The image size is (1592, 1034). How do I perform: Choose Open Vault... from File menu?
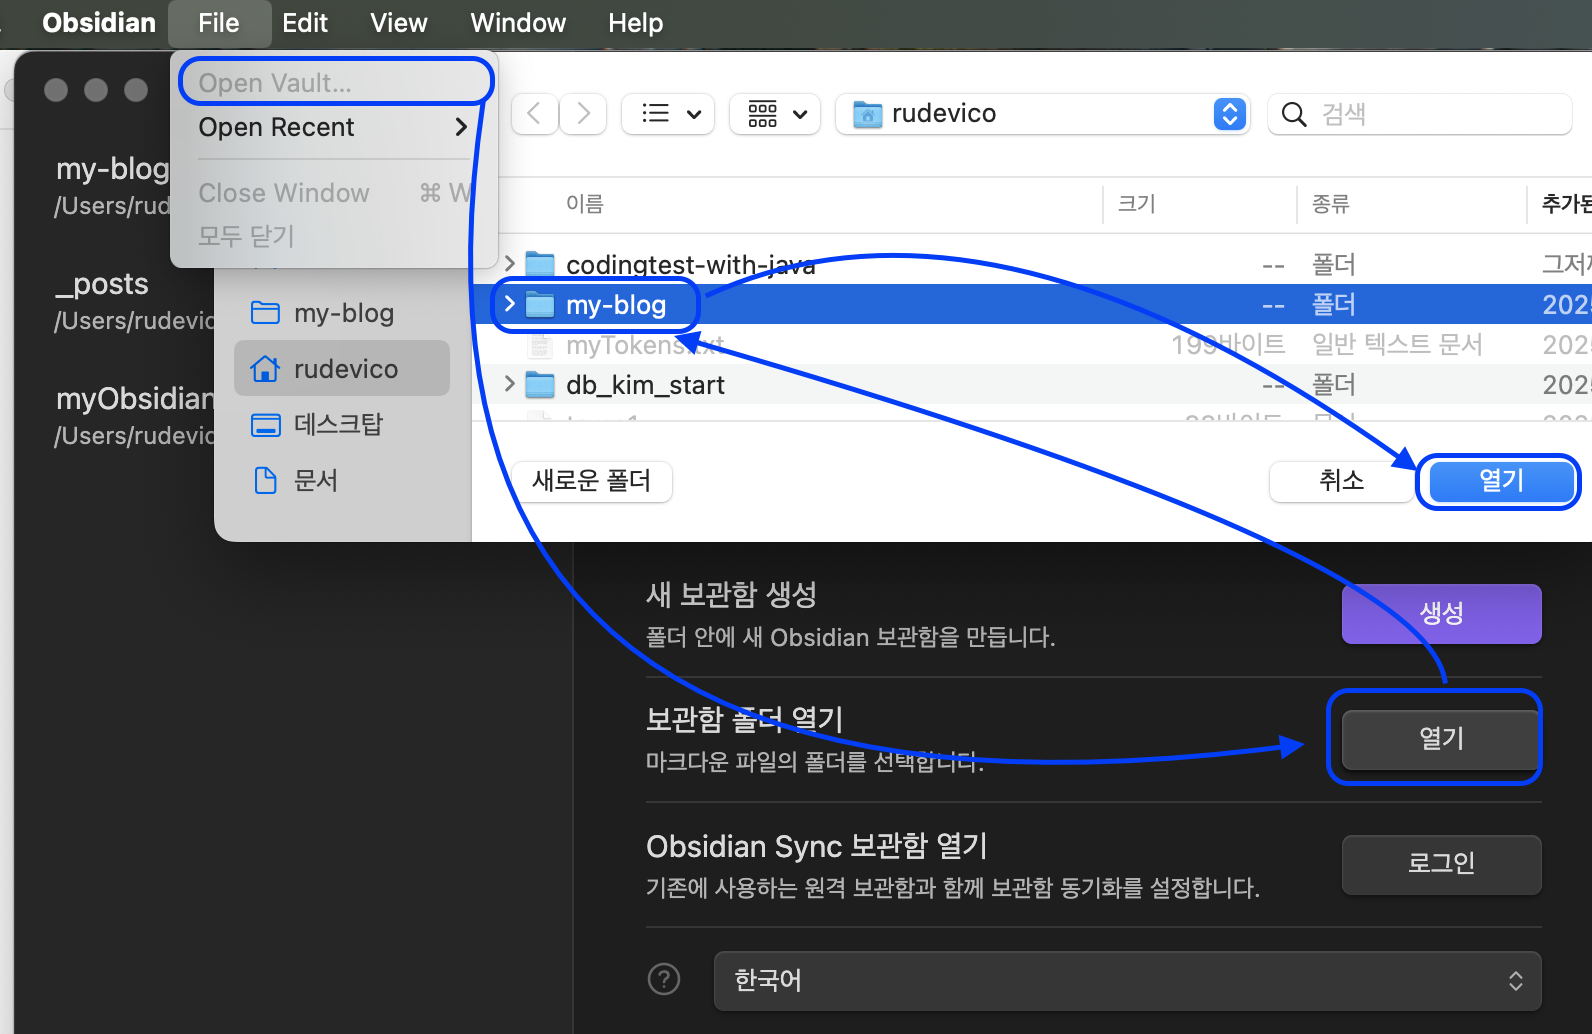[x=334, y=82]
